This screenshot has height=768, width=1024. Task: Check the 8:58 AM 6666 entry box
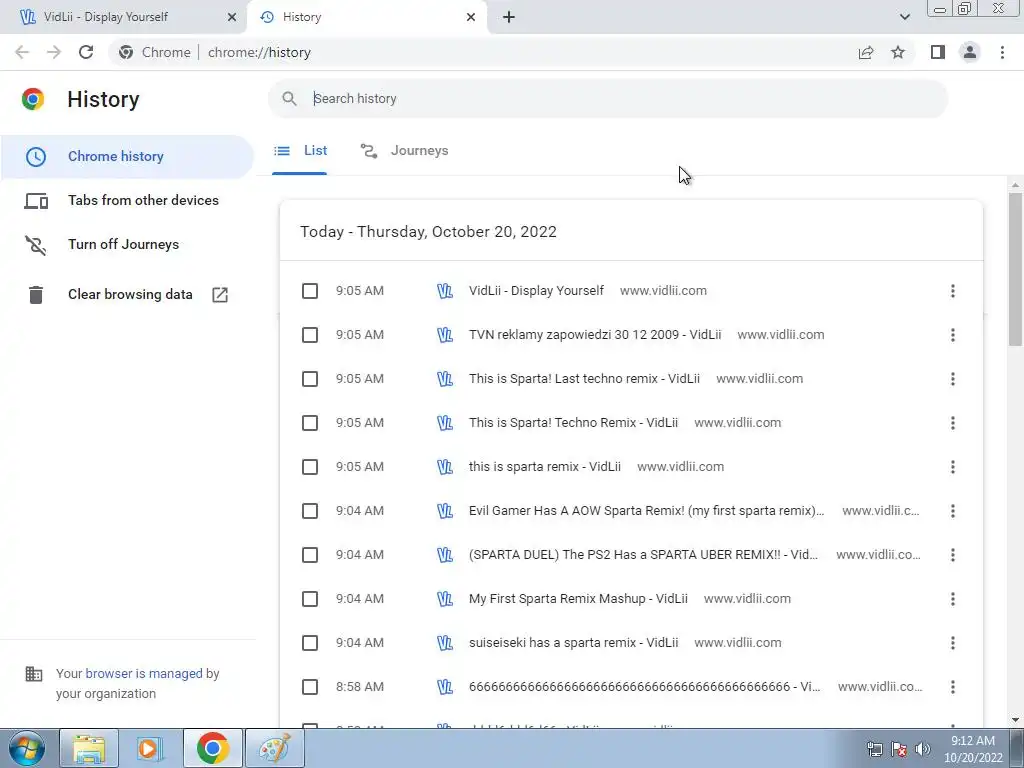pyautogui.click(x=310, y=687)
